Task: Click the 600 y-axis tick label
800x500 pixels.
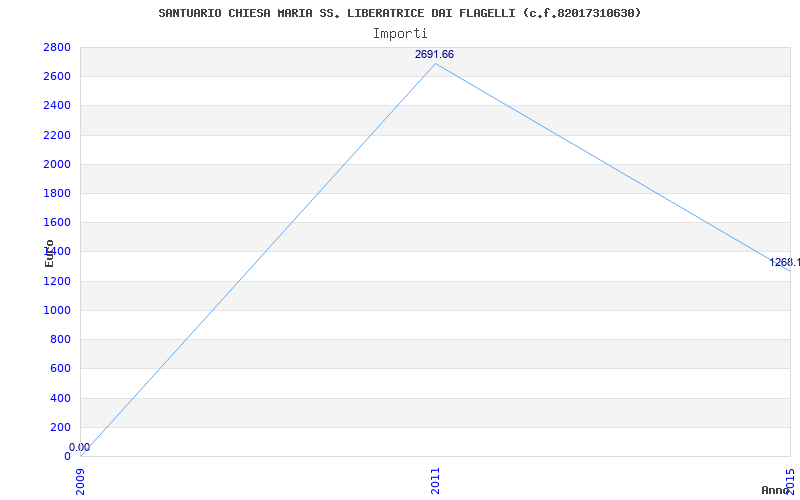Action: coord(60,368)
